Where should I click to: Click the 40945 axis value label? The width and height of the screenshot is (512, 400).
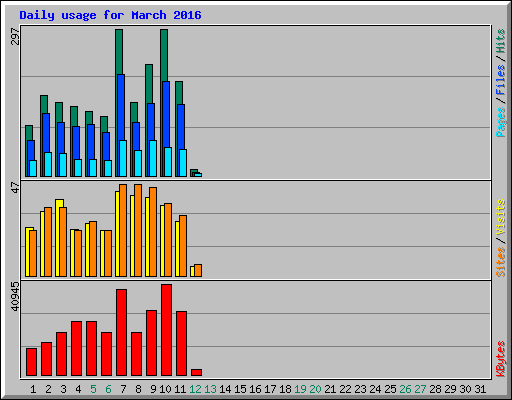point(16,296)
